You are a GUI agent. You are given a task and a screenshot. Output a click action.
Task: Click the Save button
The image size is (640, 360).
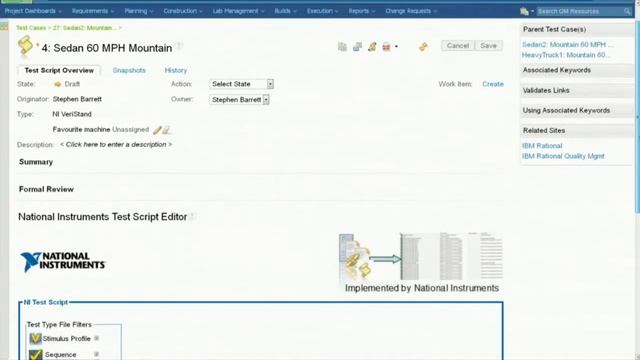[488, 46]
